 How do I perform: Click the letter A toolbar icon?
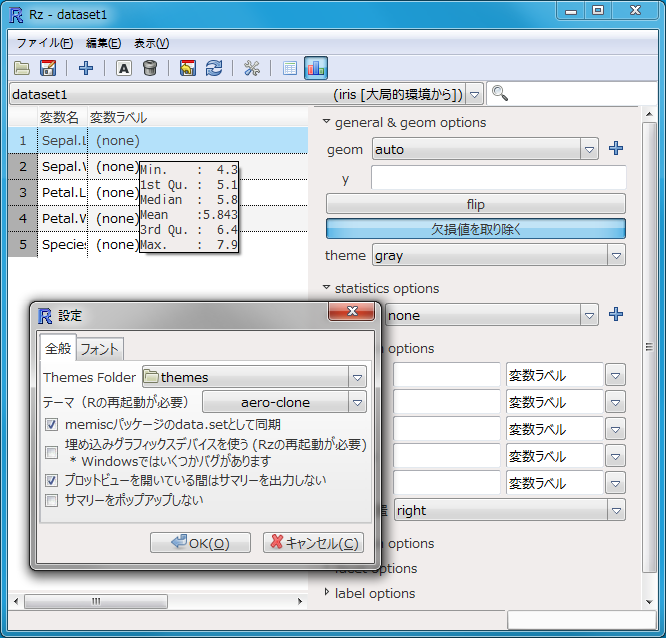tap(124, 68)
